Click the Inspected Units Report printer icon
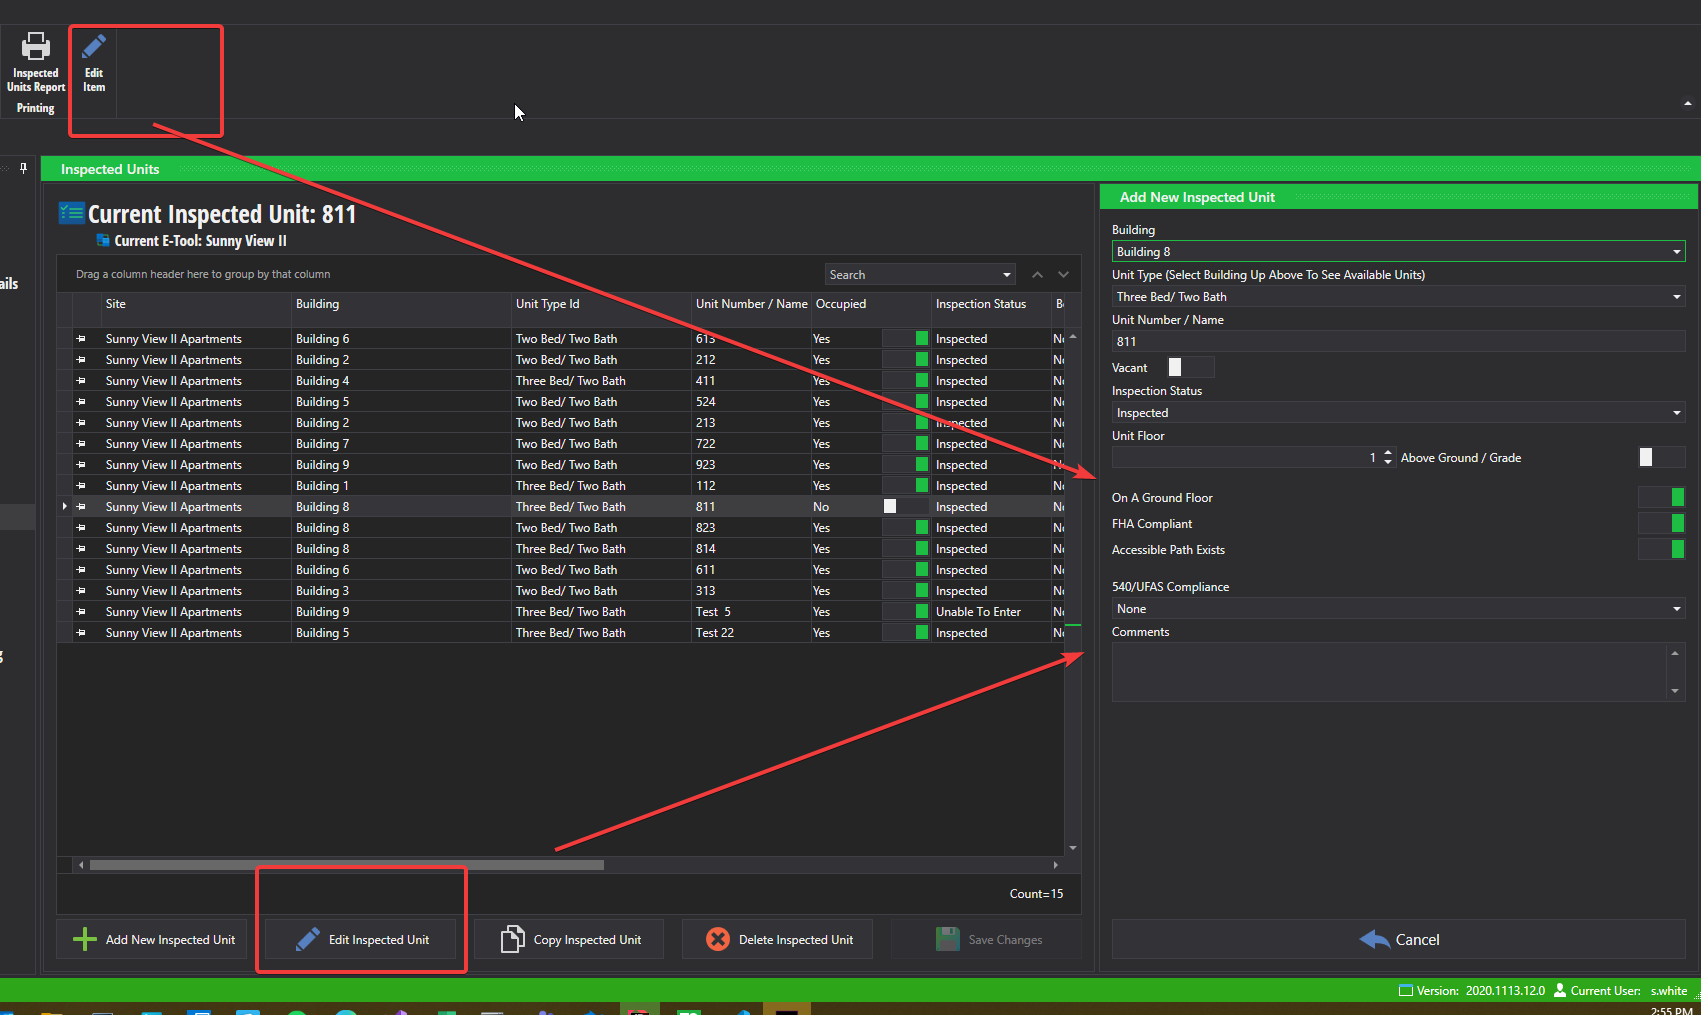 pos(36,47)
